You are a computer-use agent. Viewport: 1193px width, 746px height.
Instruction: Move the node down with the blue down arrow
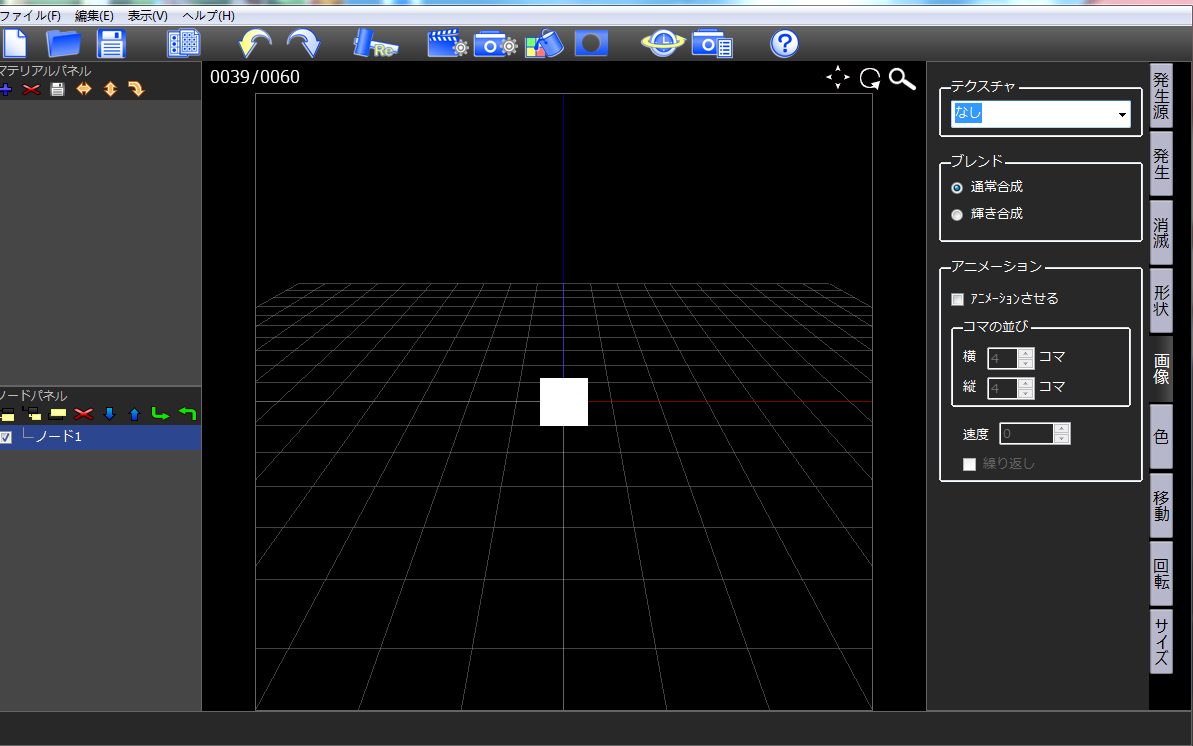coord(109,414)
